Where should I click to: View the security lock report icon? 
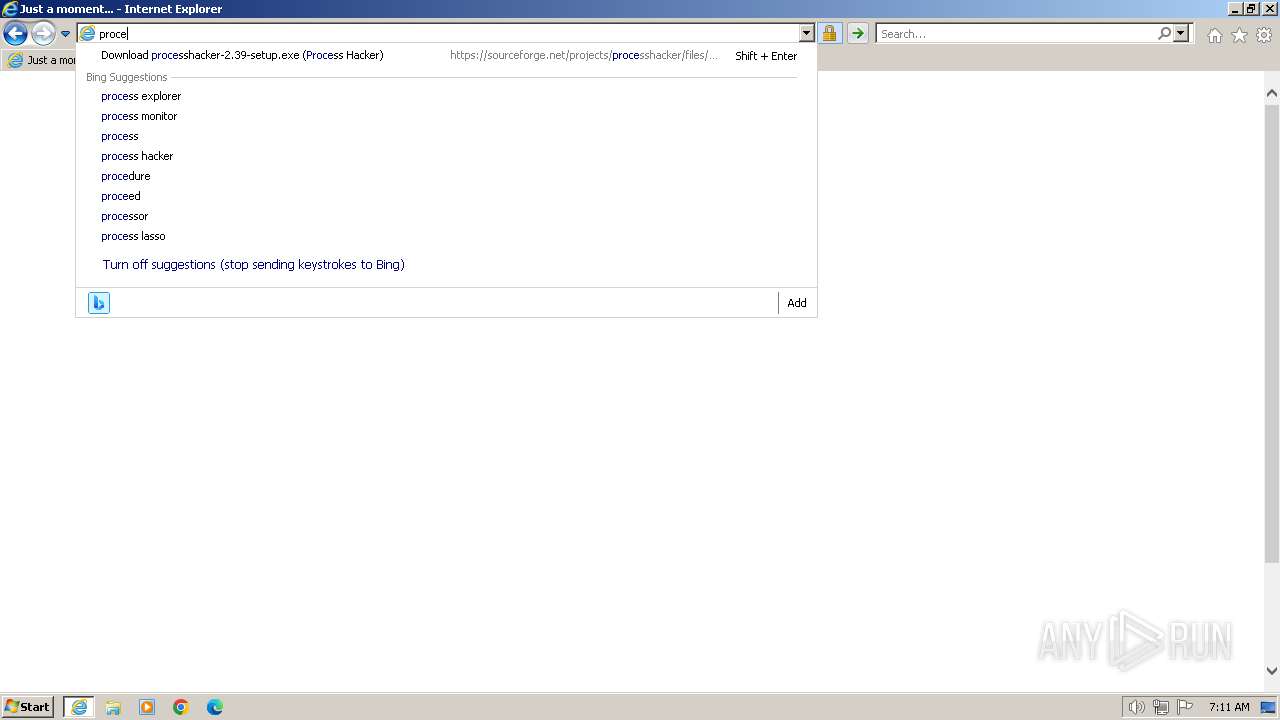pos(829,34)
